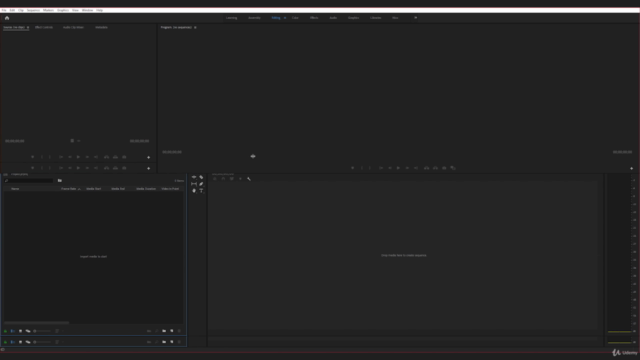640x360 pixels.
Task: Add a marker in the Program monitor
Action: (x=353, y=168)
